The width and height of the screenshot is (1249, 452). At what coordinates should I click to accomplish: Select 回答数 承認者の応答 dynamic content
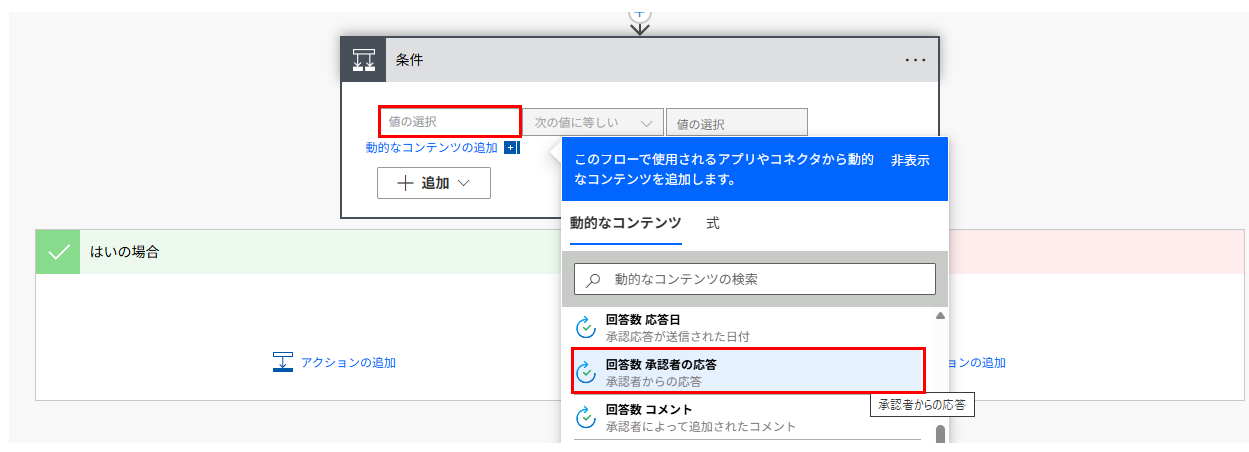tap(748, 372)
